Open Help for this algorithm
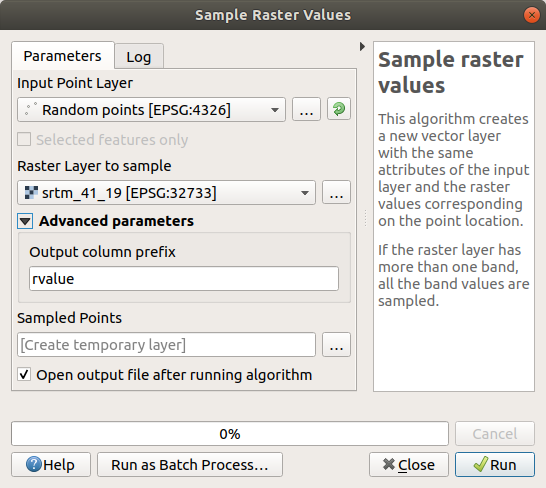Viewport: 546px width, 488px height. pyautogui.click(x=51, y=465)
